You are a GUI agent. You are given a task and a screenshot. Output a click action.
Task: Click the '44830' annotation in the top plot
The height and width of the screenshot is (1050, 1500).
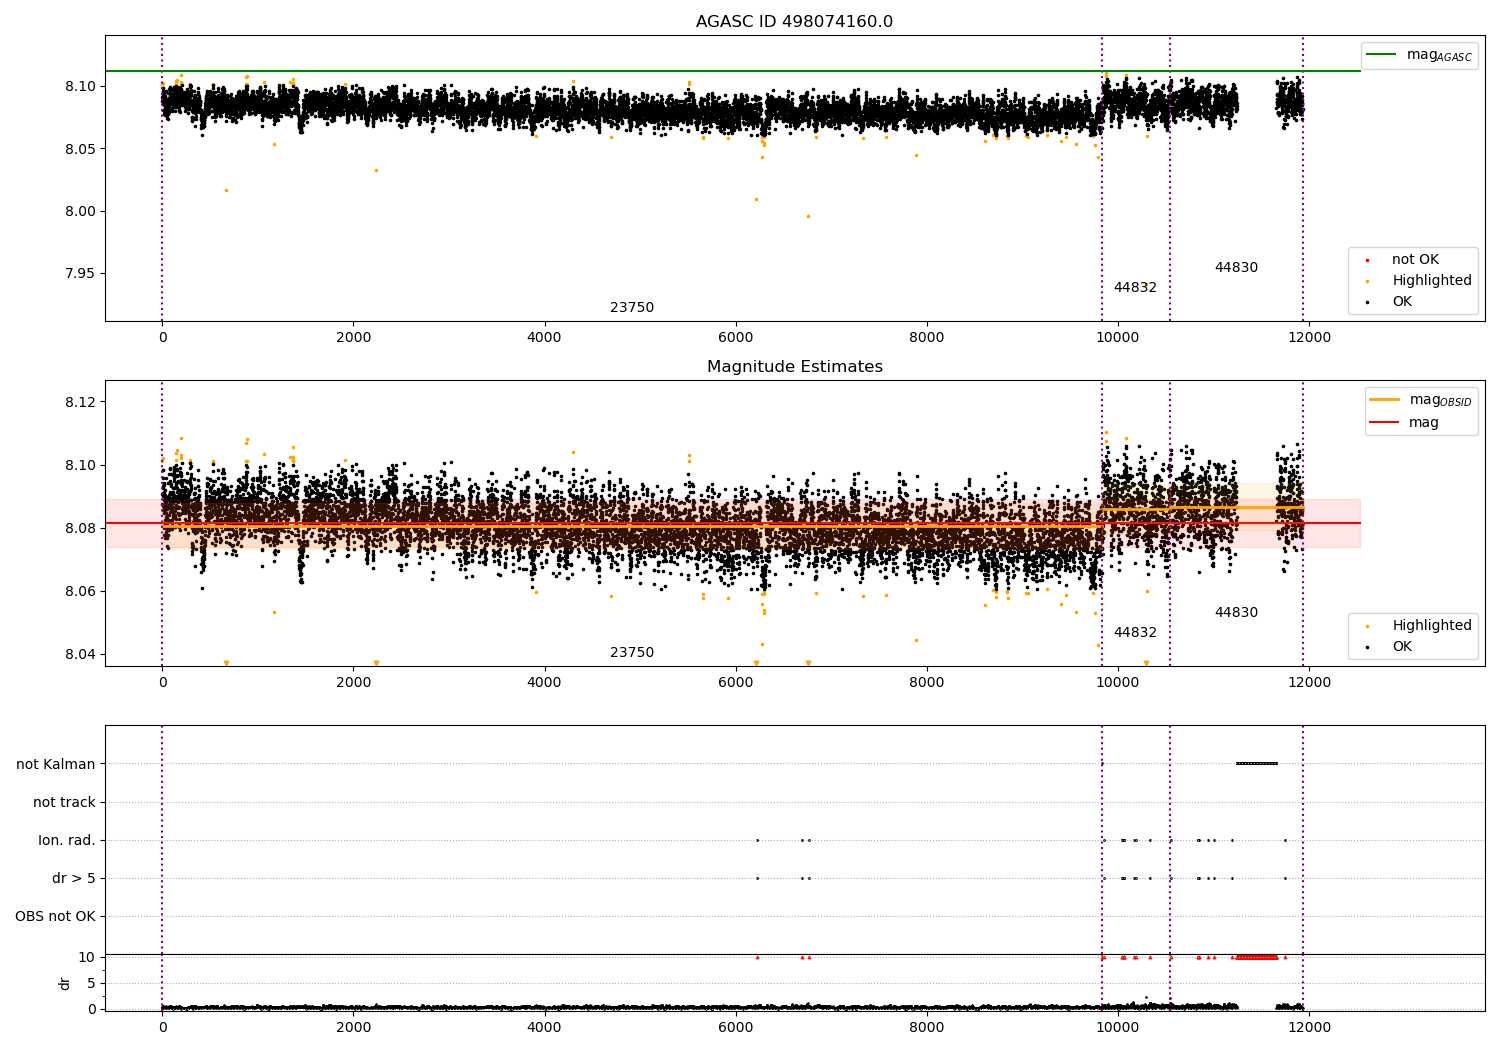coord(1236,268)
